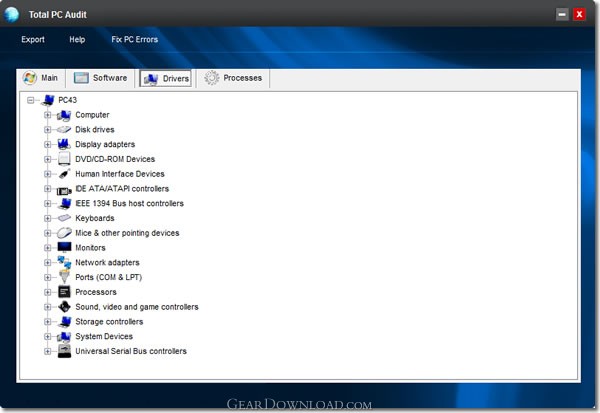The image size is (600, 413).
Task: Click the Network adapters icon
Action: pyautogui.click(x=64, y=262)
